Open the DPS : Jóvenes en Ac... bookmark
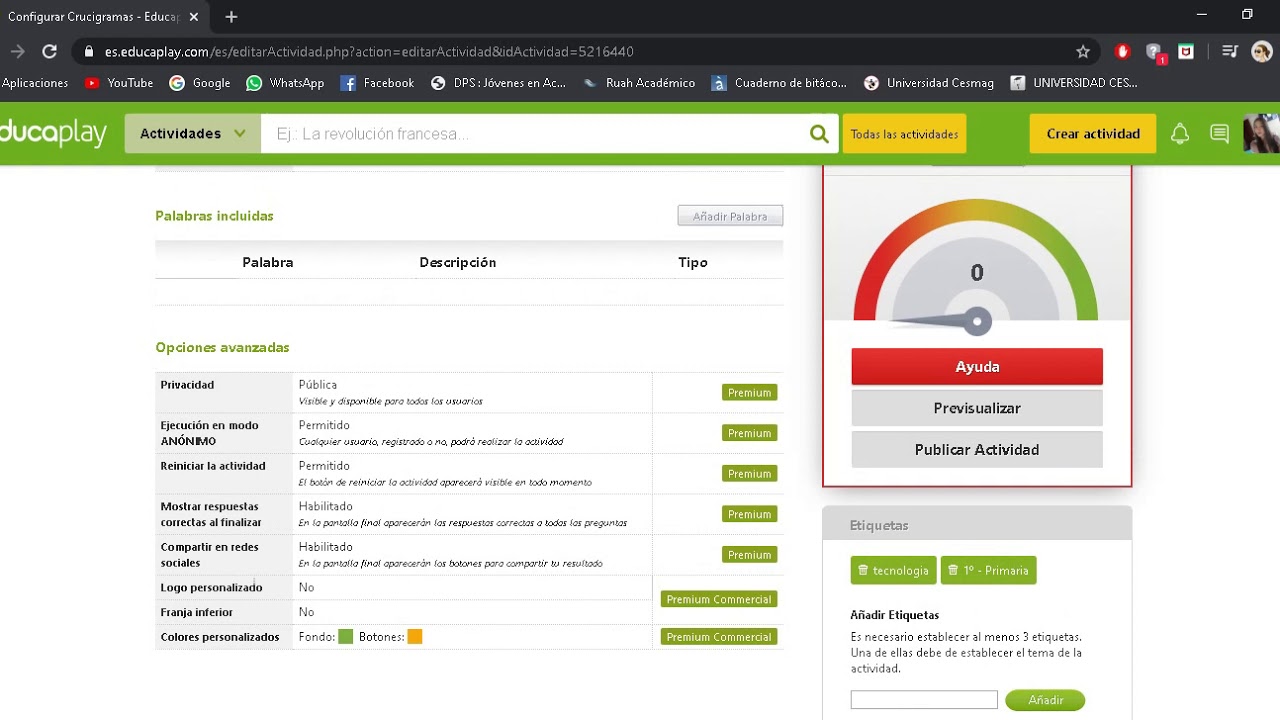The height and width of the screenshot is (720, 1280). (498, 83)
